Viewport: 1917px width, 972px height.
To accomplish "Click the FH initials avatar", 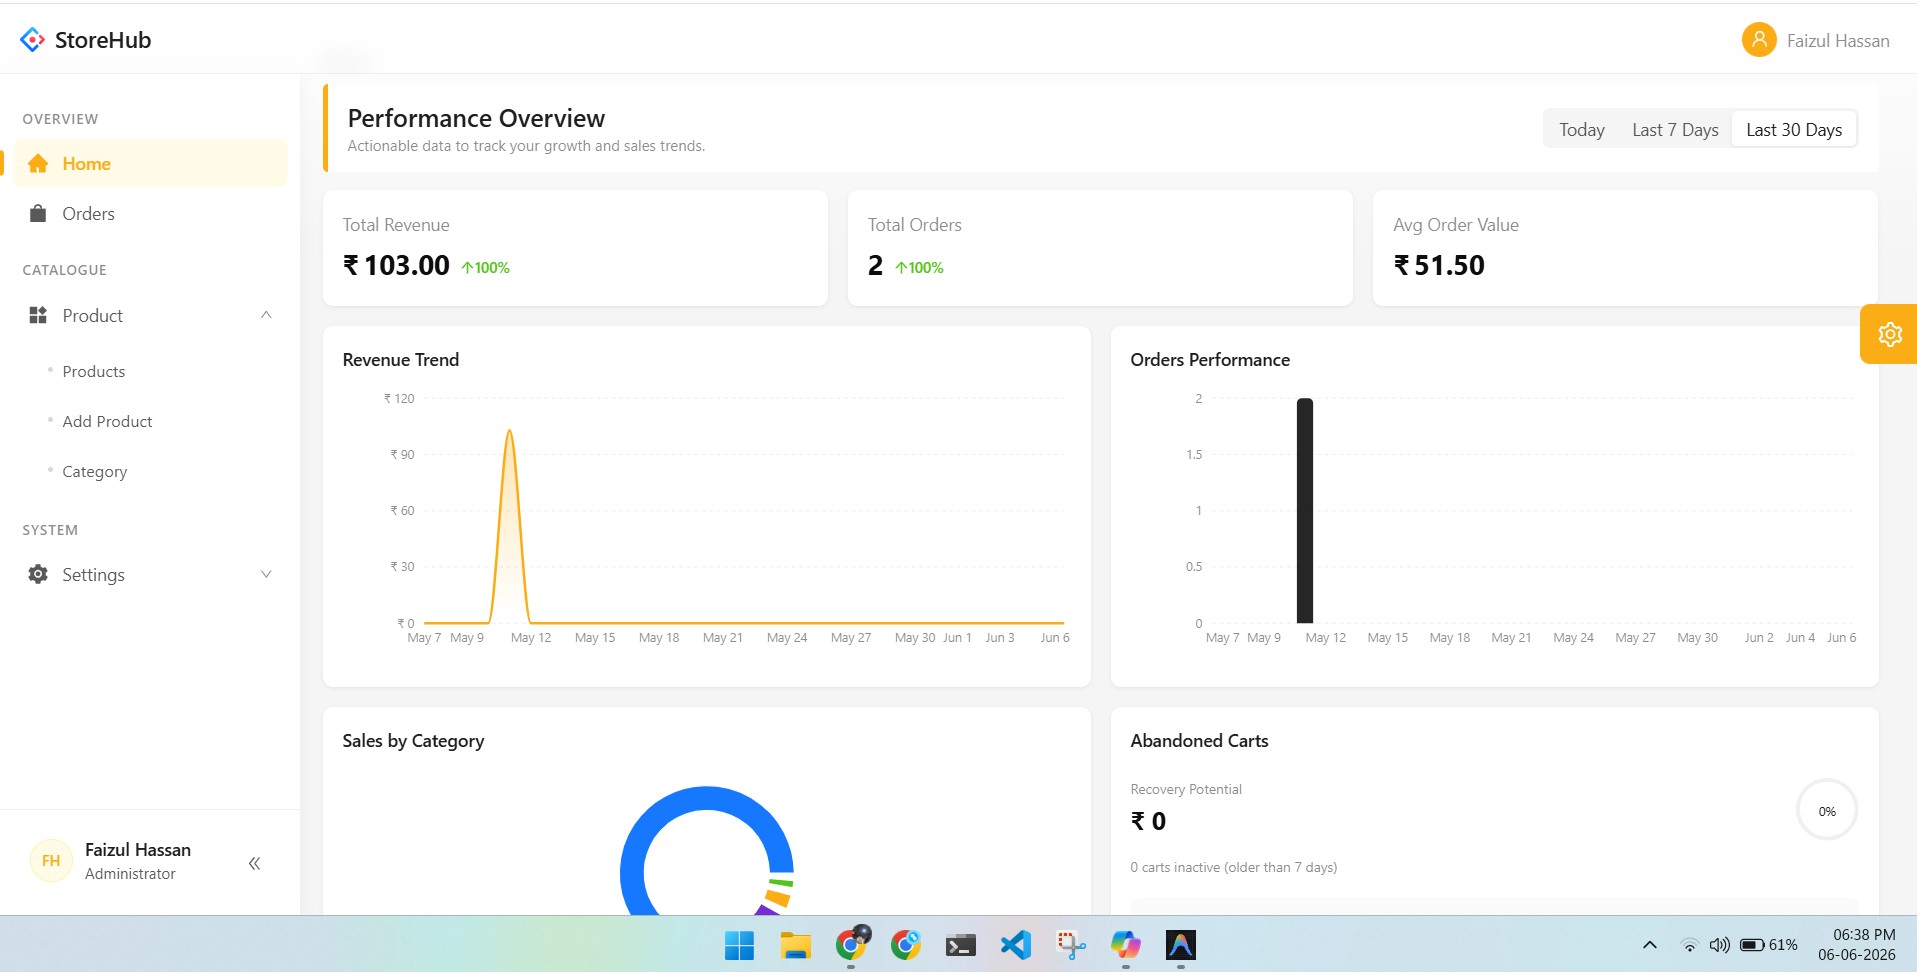I will (x=51, y=860).
